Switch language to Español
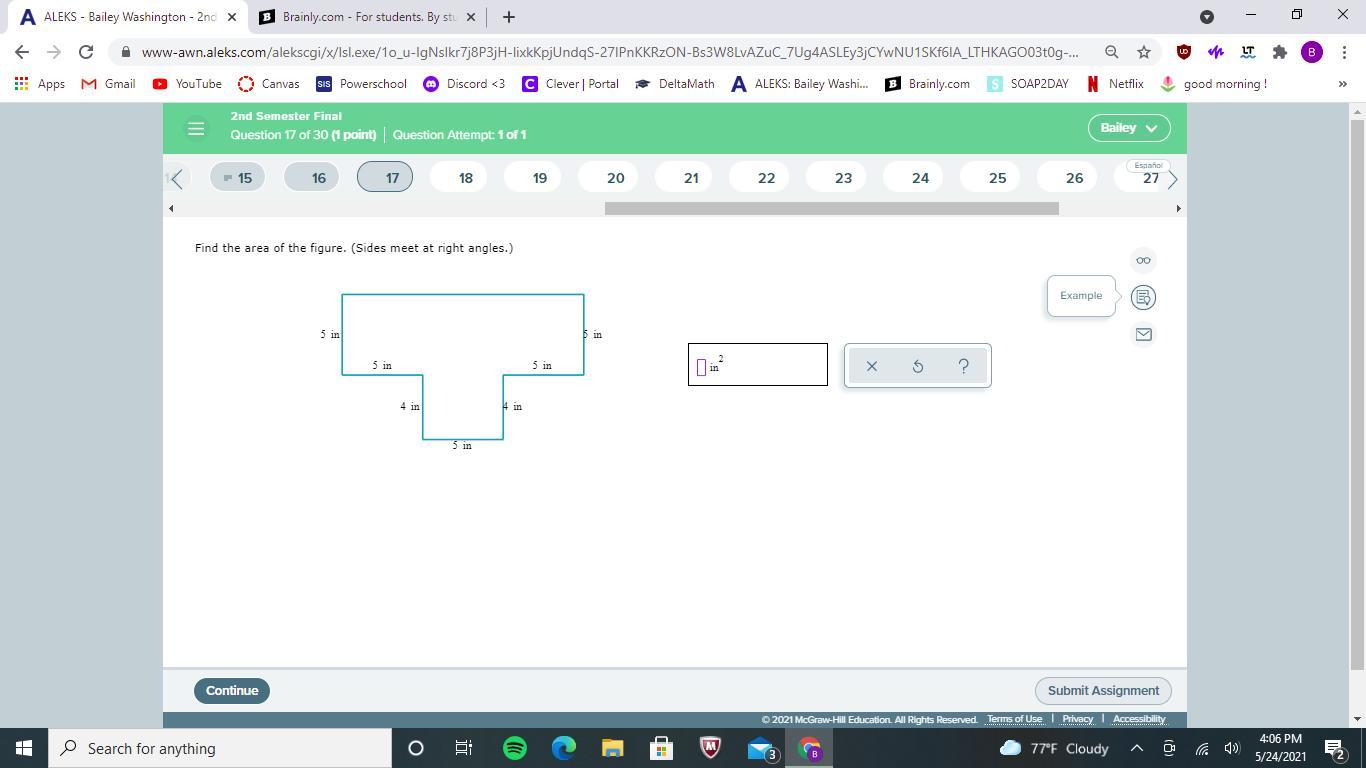Screen dimensions: 1366x768 coord(1148,165)
